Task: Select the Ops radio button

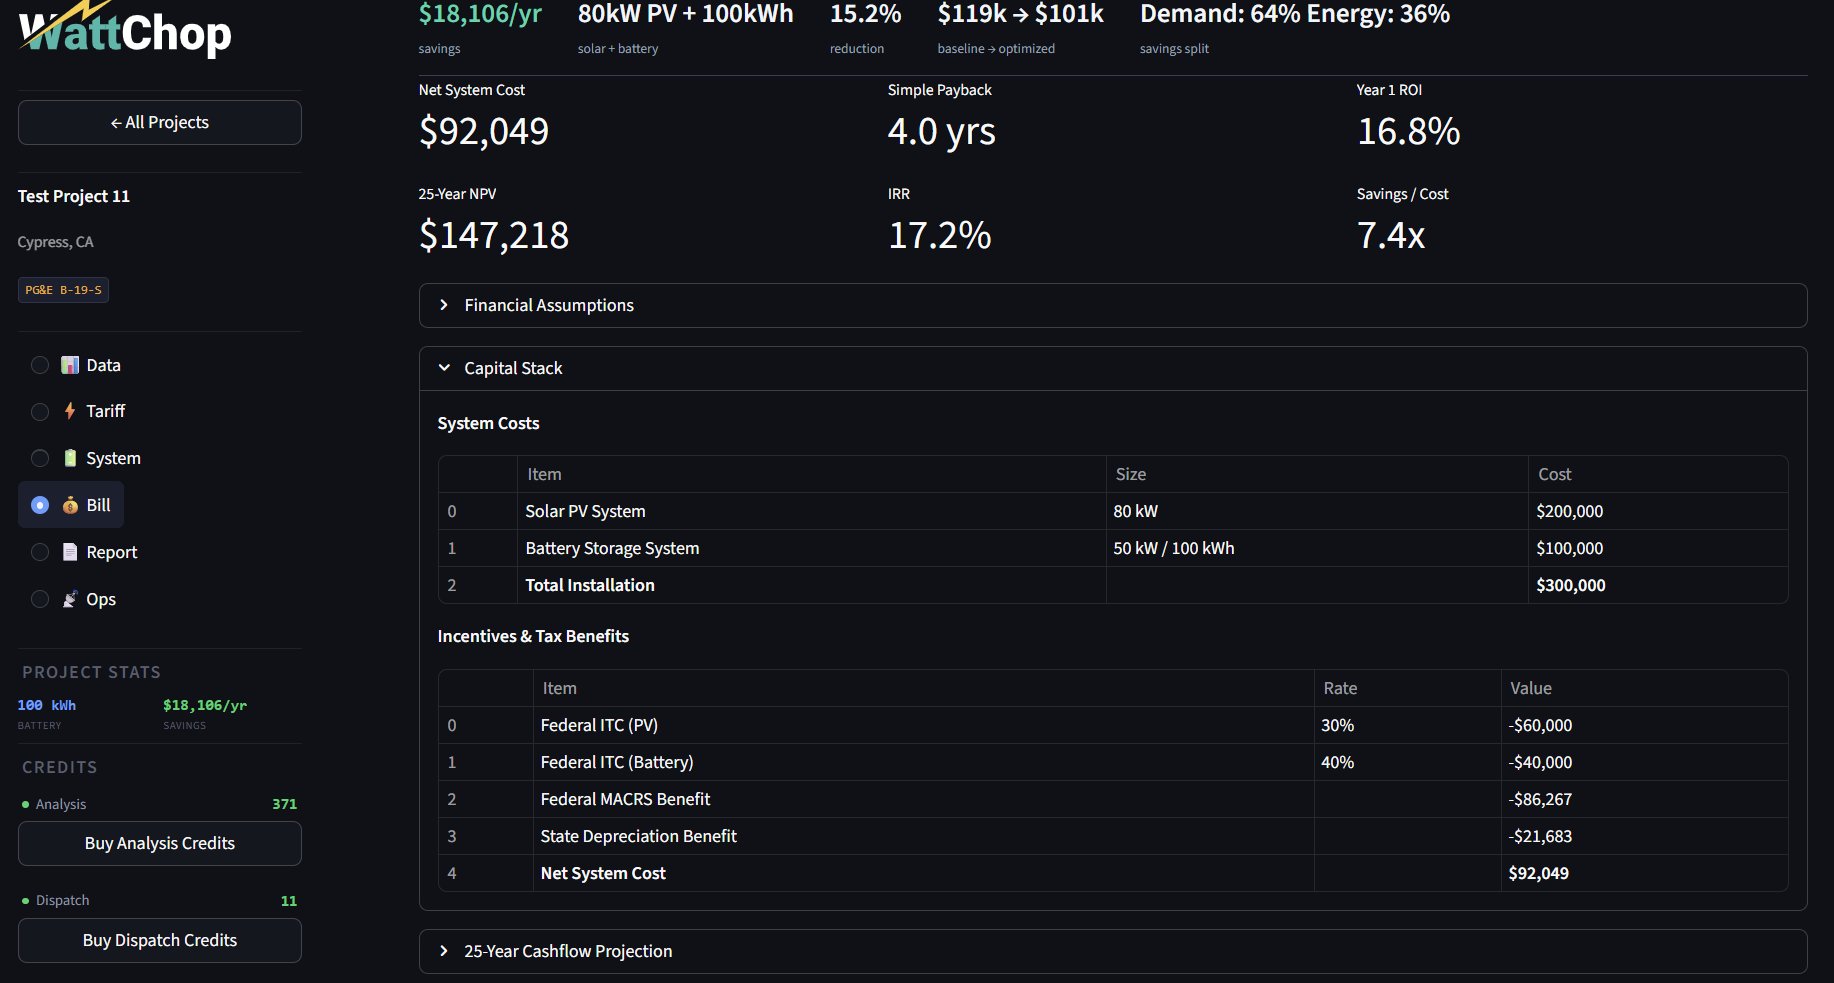Action: coord(40,598)
